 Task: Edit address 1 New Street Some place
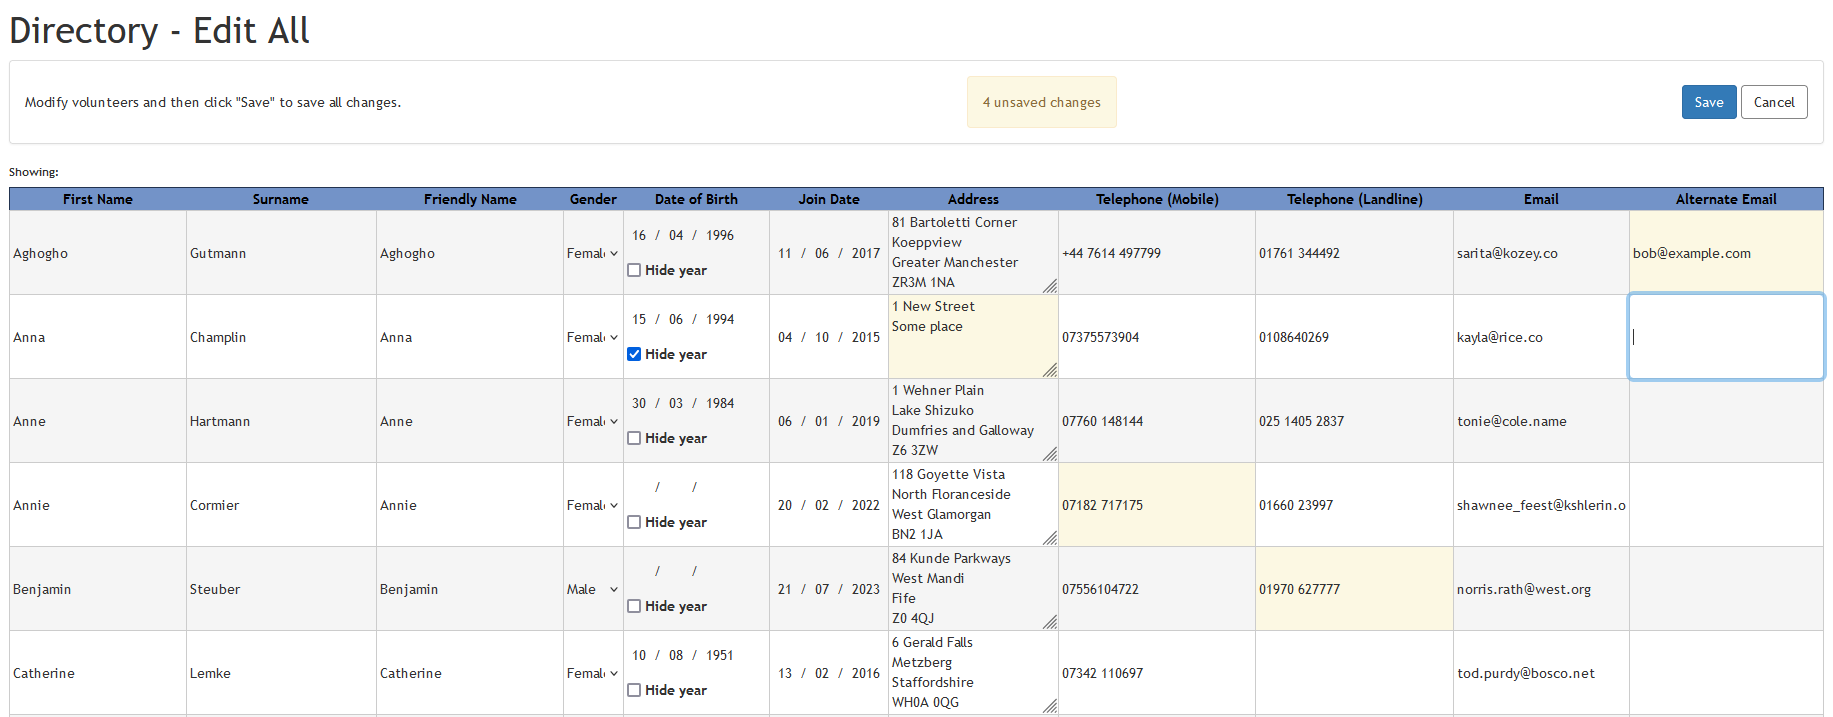click(973, 337)
